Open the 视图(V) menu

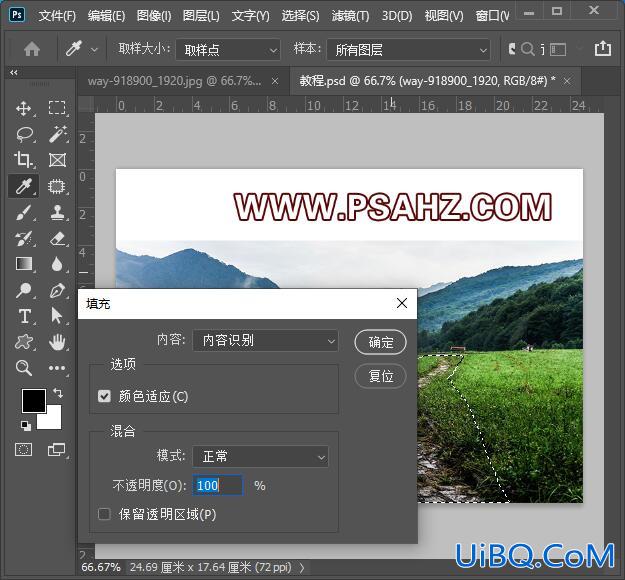pos(444,16)
